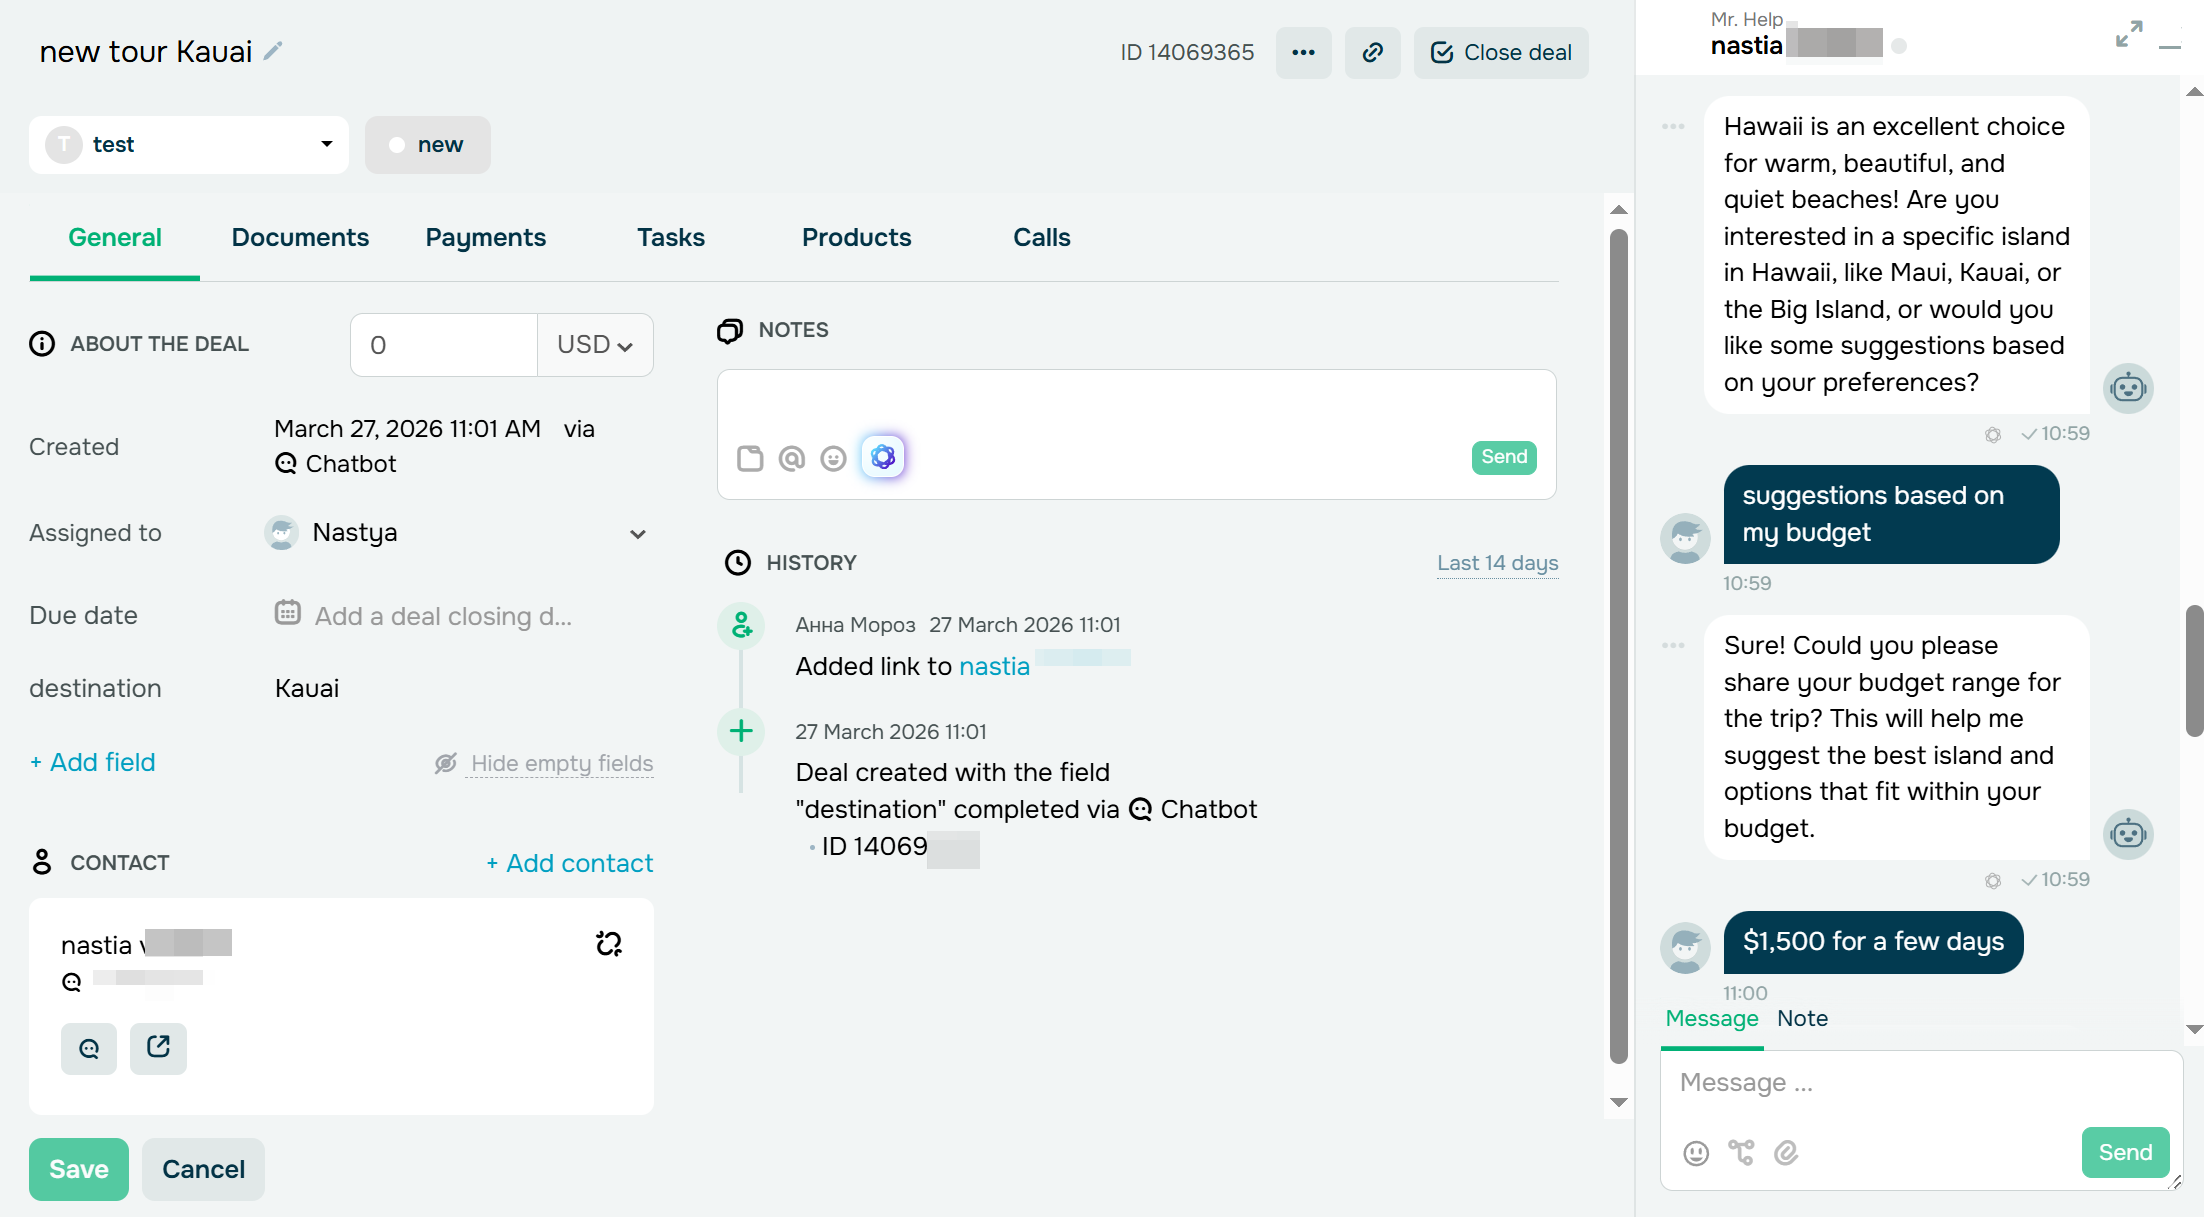The width and height of the screenshot is (2204, 1217).
Task: Expand the chat panel to fullscreen
Action: coord(2129,33)
